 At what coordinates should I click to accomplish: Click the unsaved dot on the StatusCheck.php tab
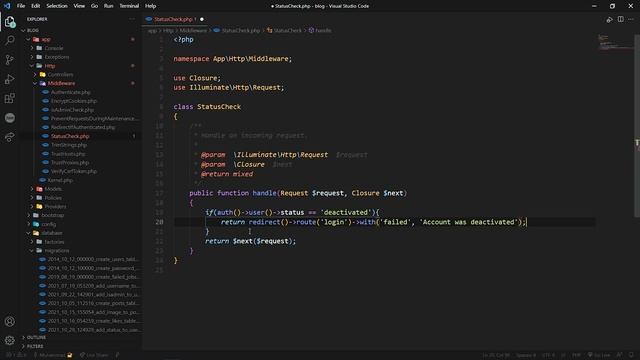tap(202, 19)
